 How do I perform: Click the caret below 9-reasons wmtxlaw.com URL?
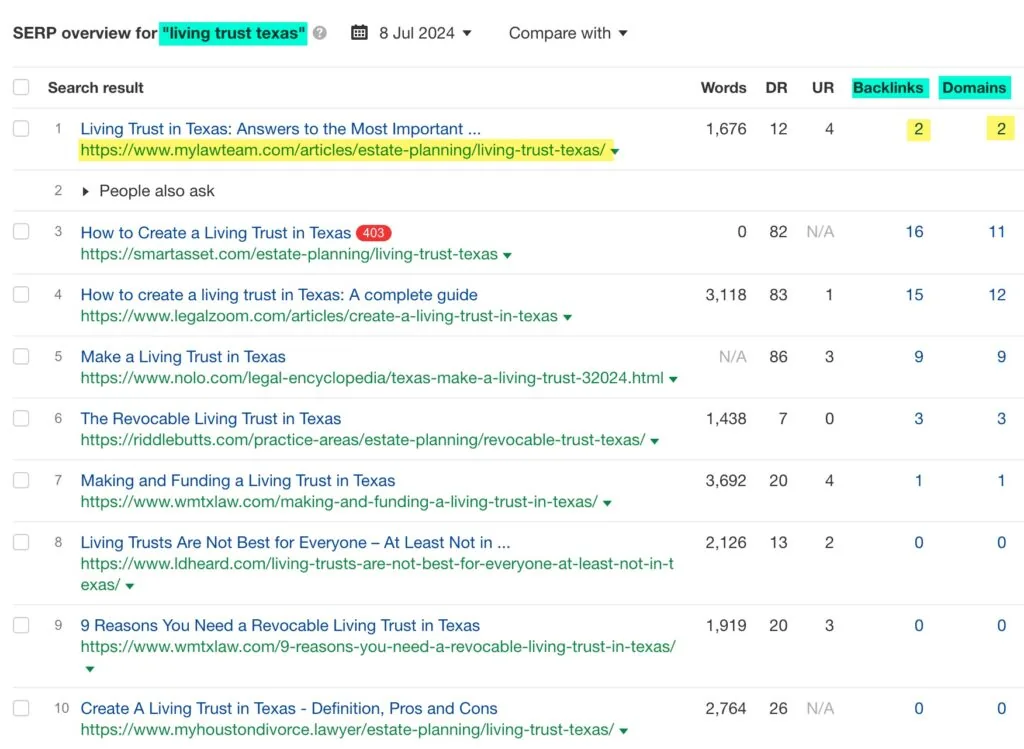89,669
